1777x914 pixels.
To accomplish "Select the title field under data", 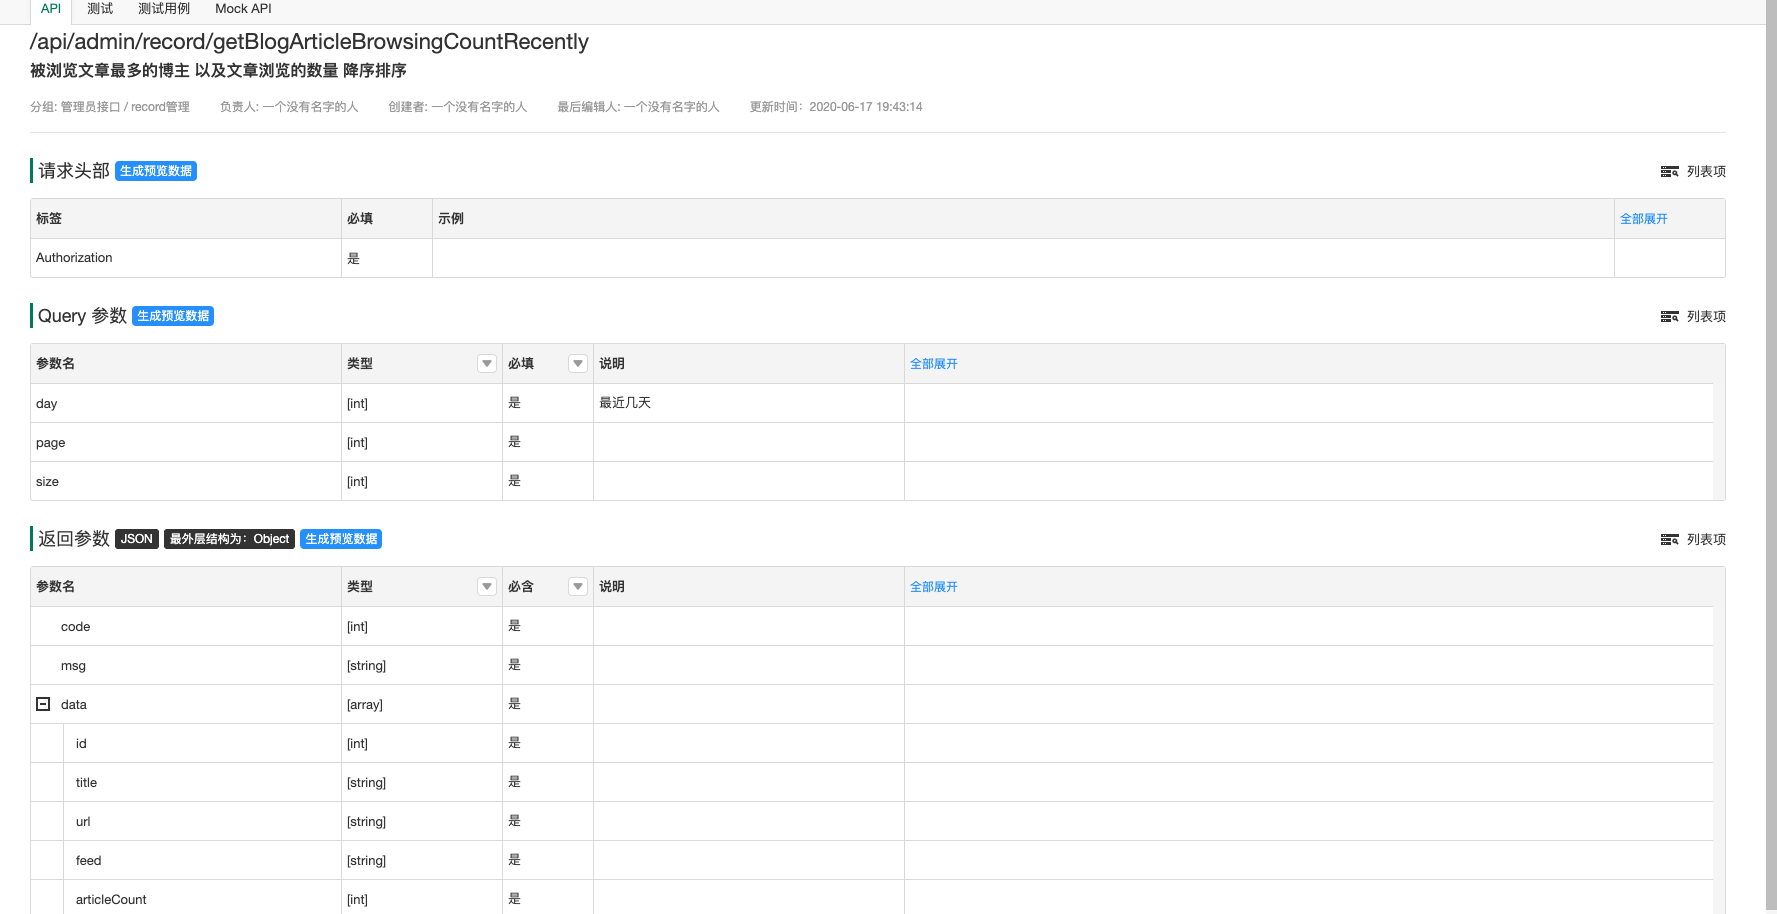I will tap(86, 783).
